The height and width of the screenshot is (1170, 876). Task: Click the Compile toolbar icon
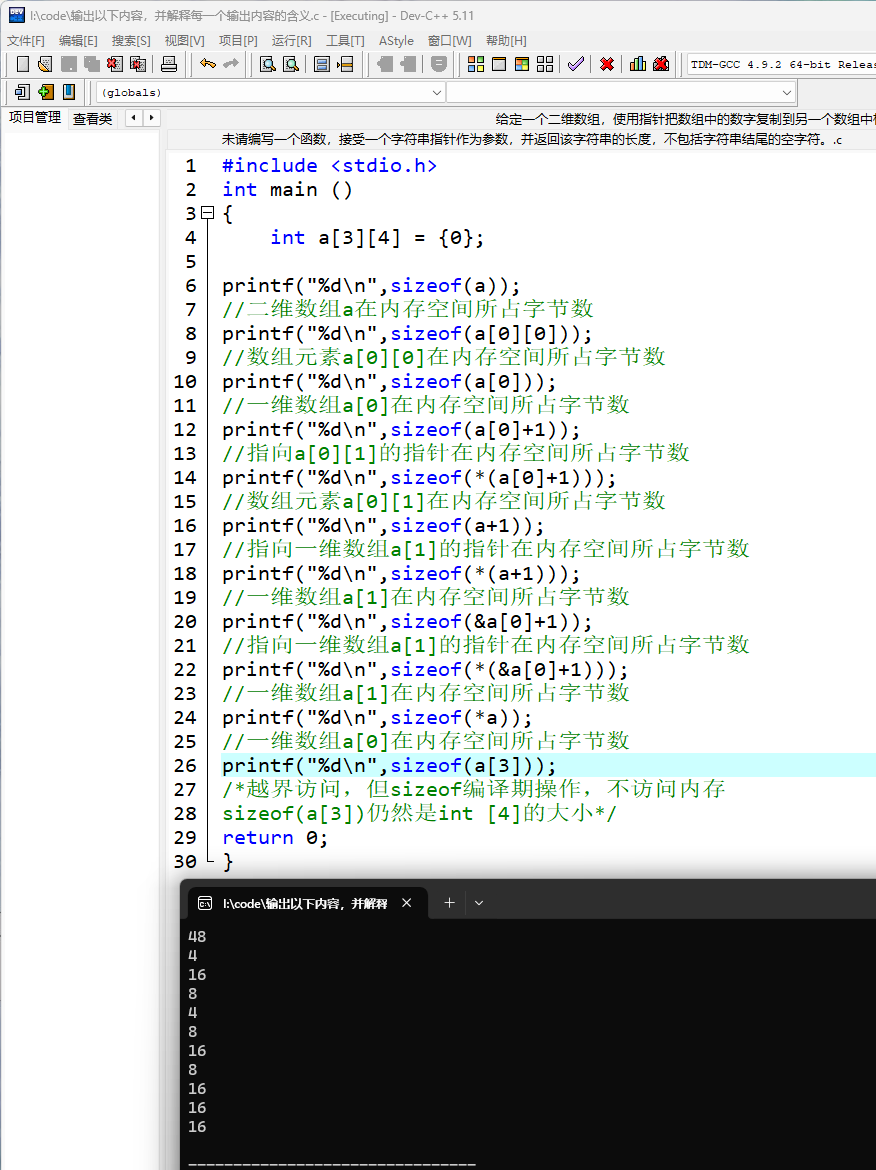pyautogui.click(x=476, y=64)
